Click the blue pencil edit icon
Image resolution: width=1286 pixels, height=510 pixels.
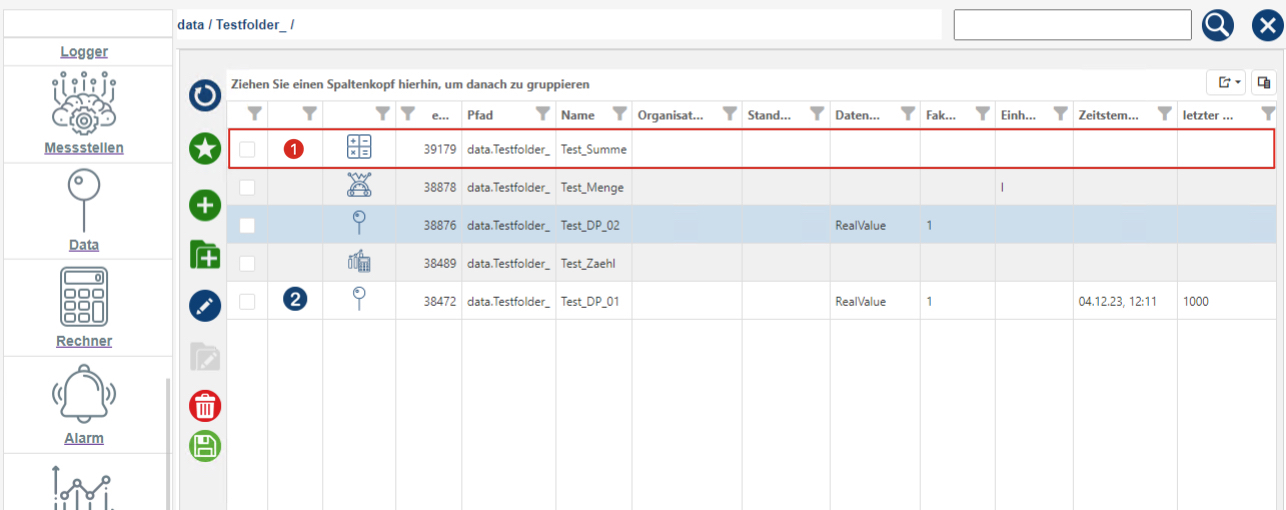(x=205, y=305)
